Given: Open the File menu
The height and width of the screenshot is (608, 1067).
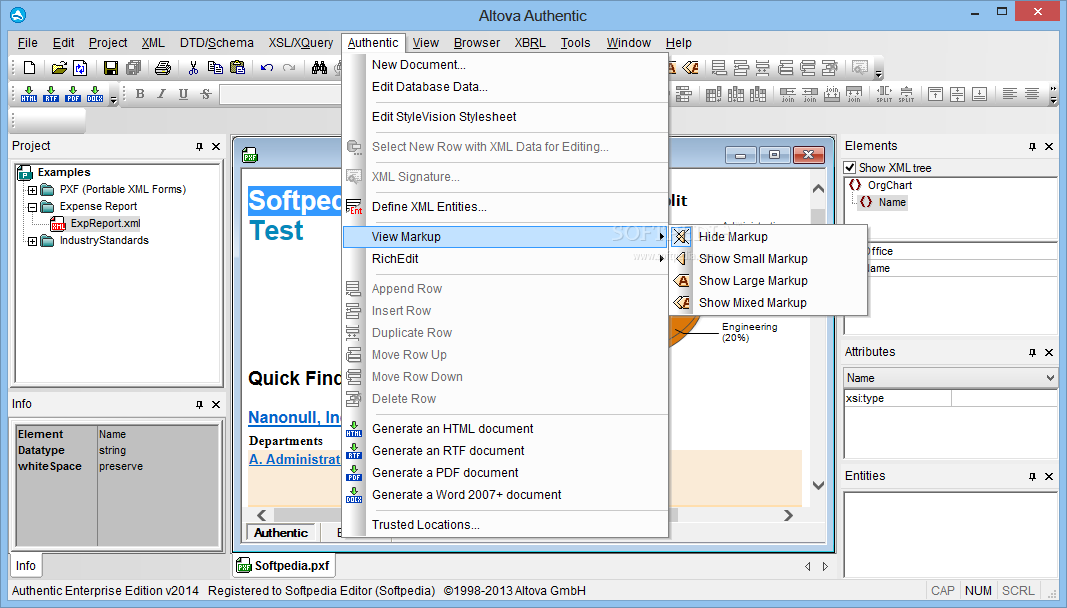Looking at the screenshot, I should tap(27, 42).
